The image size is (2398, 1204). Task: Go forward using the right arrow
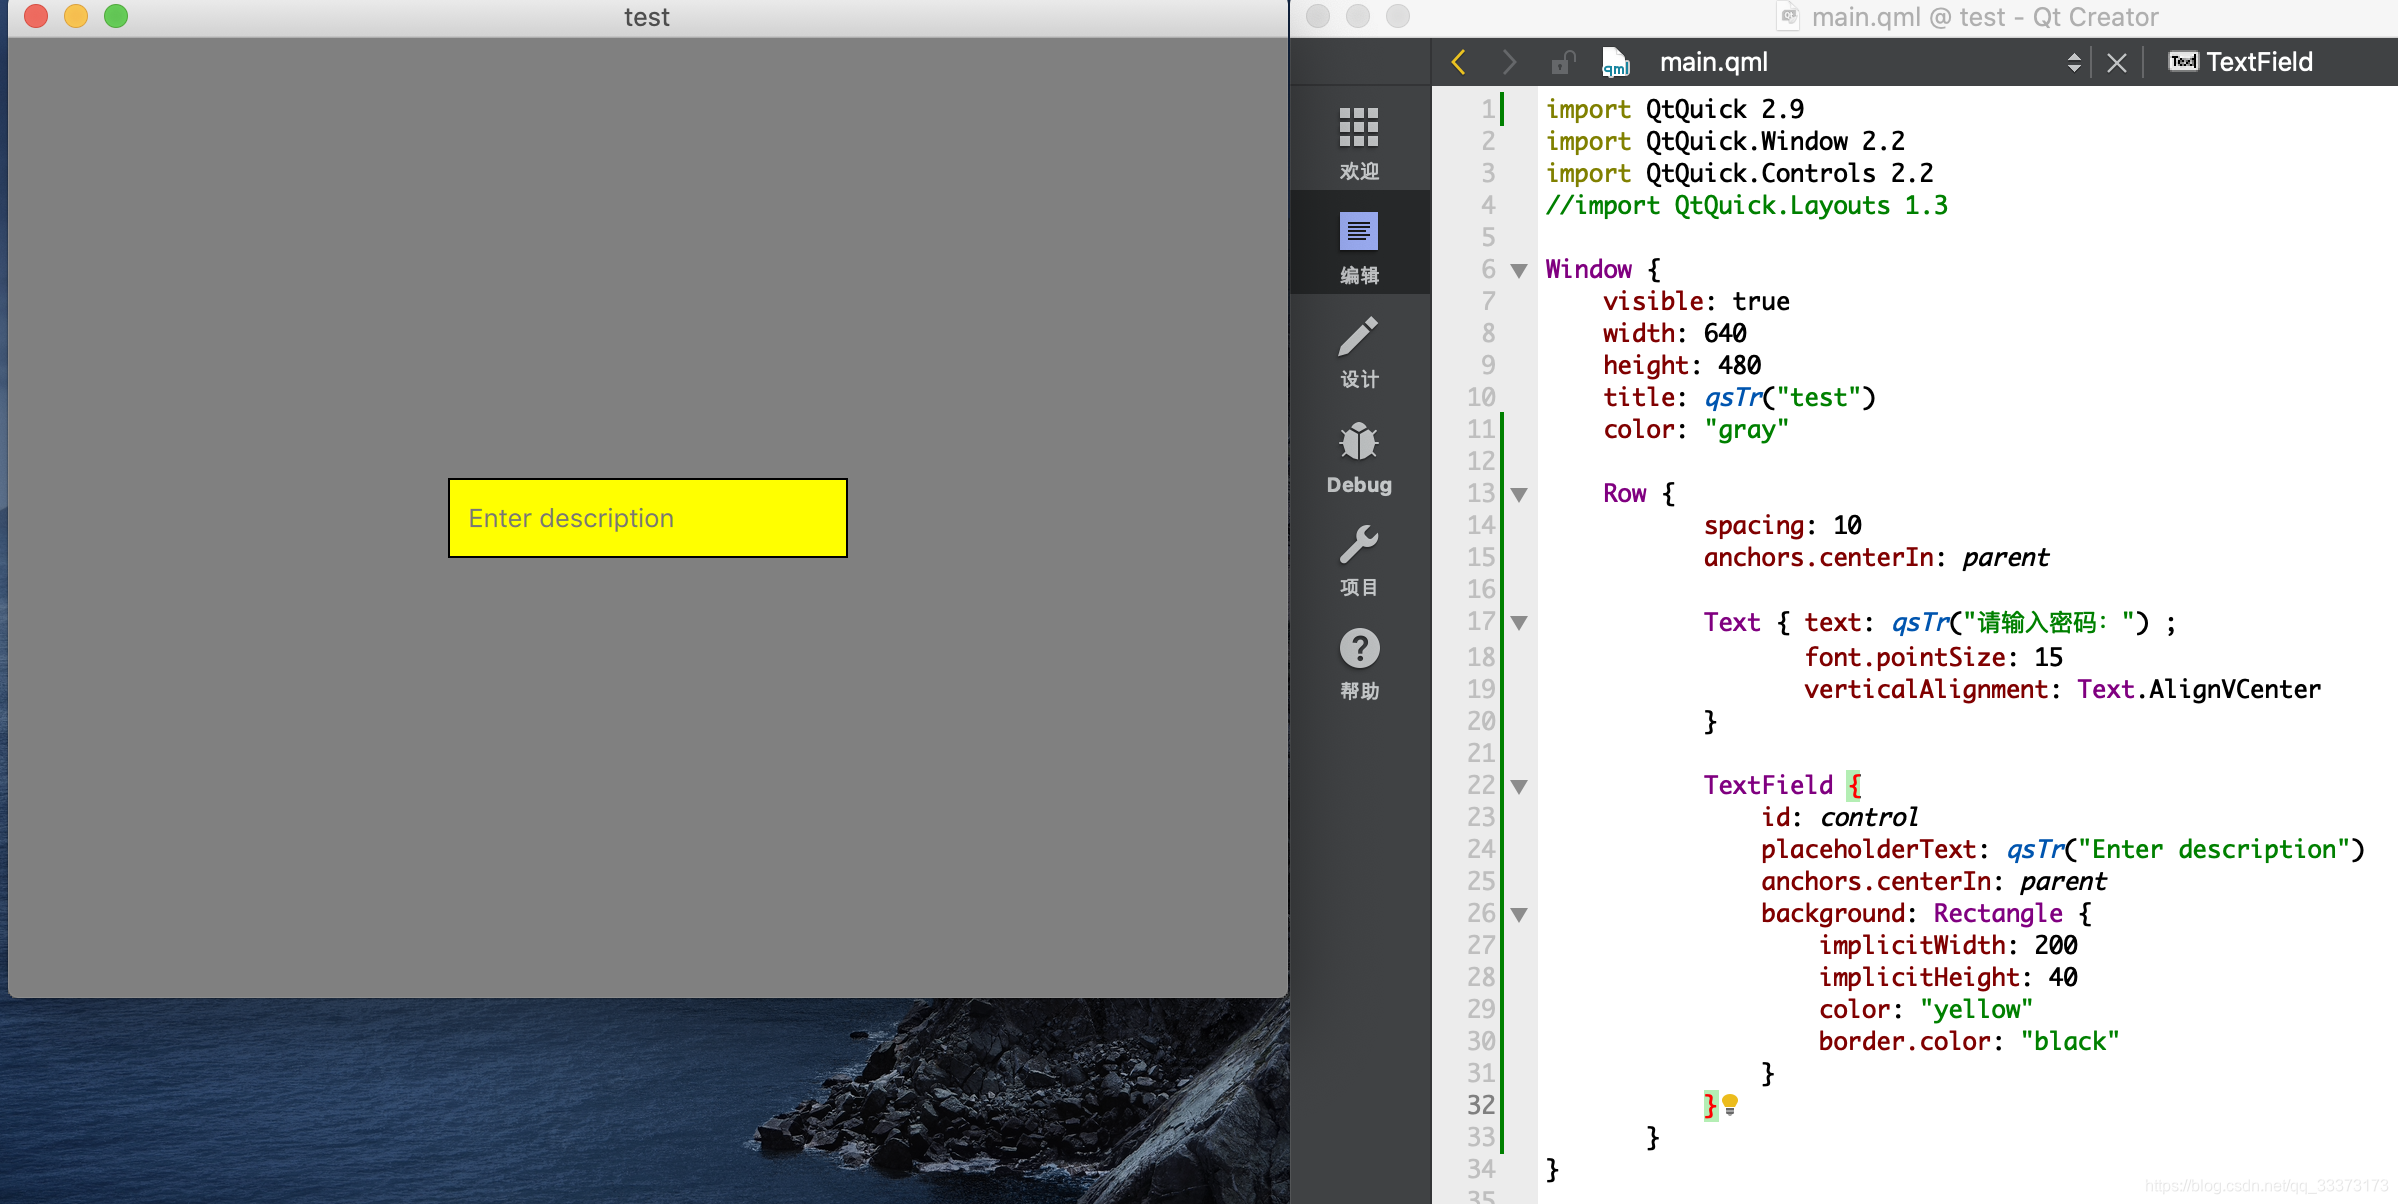[1509, 62]
